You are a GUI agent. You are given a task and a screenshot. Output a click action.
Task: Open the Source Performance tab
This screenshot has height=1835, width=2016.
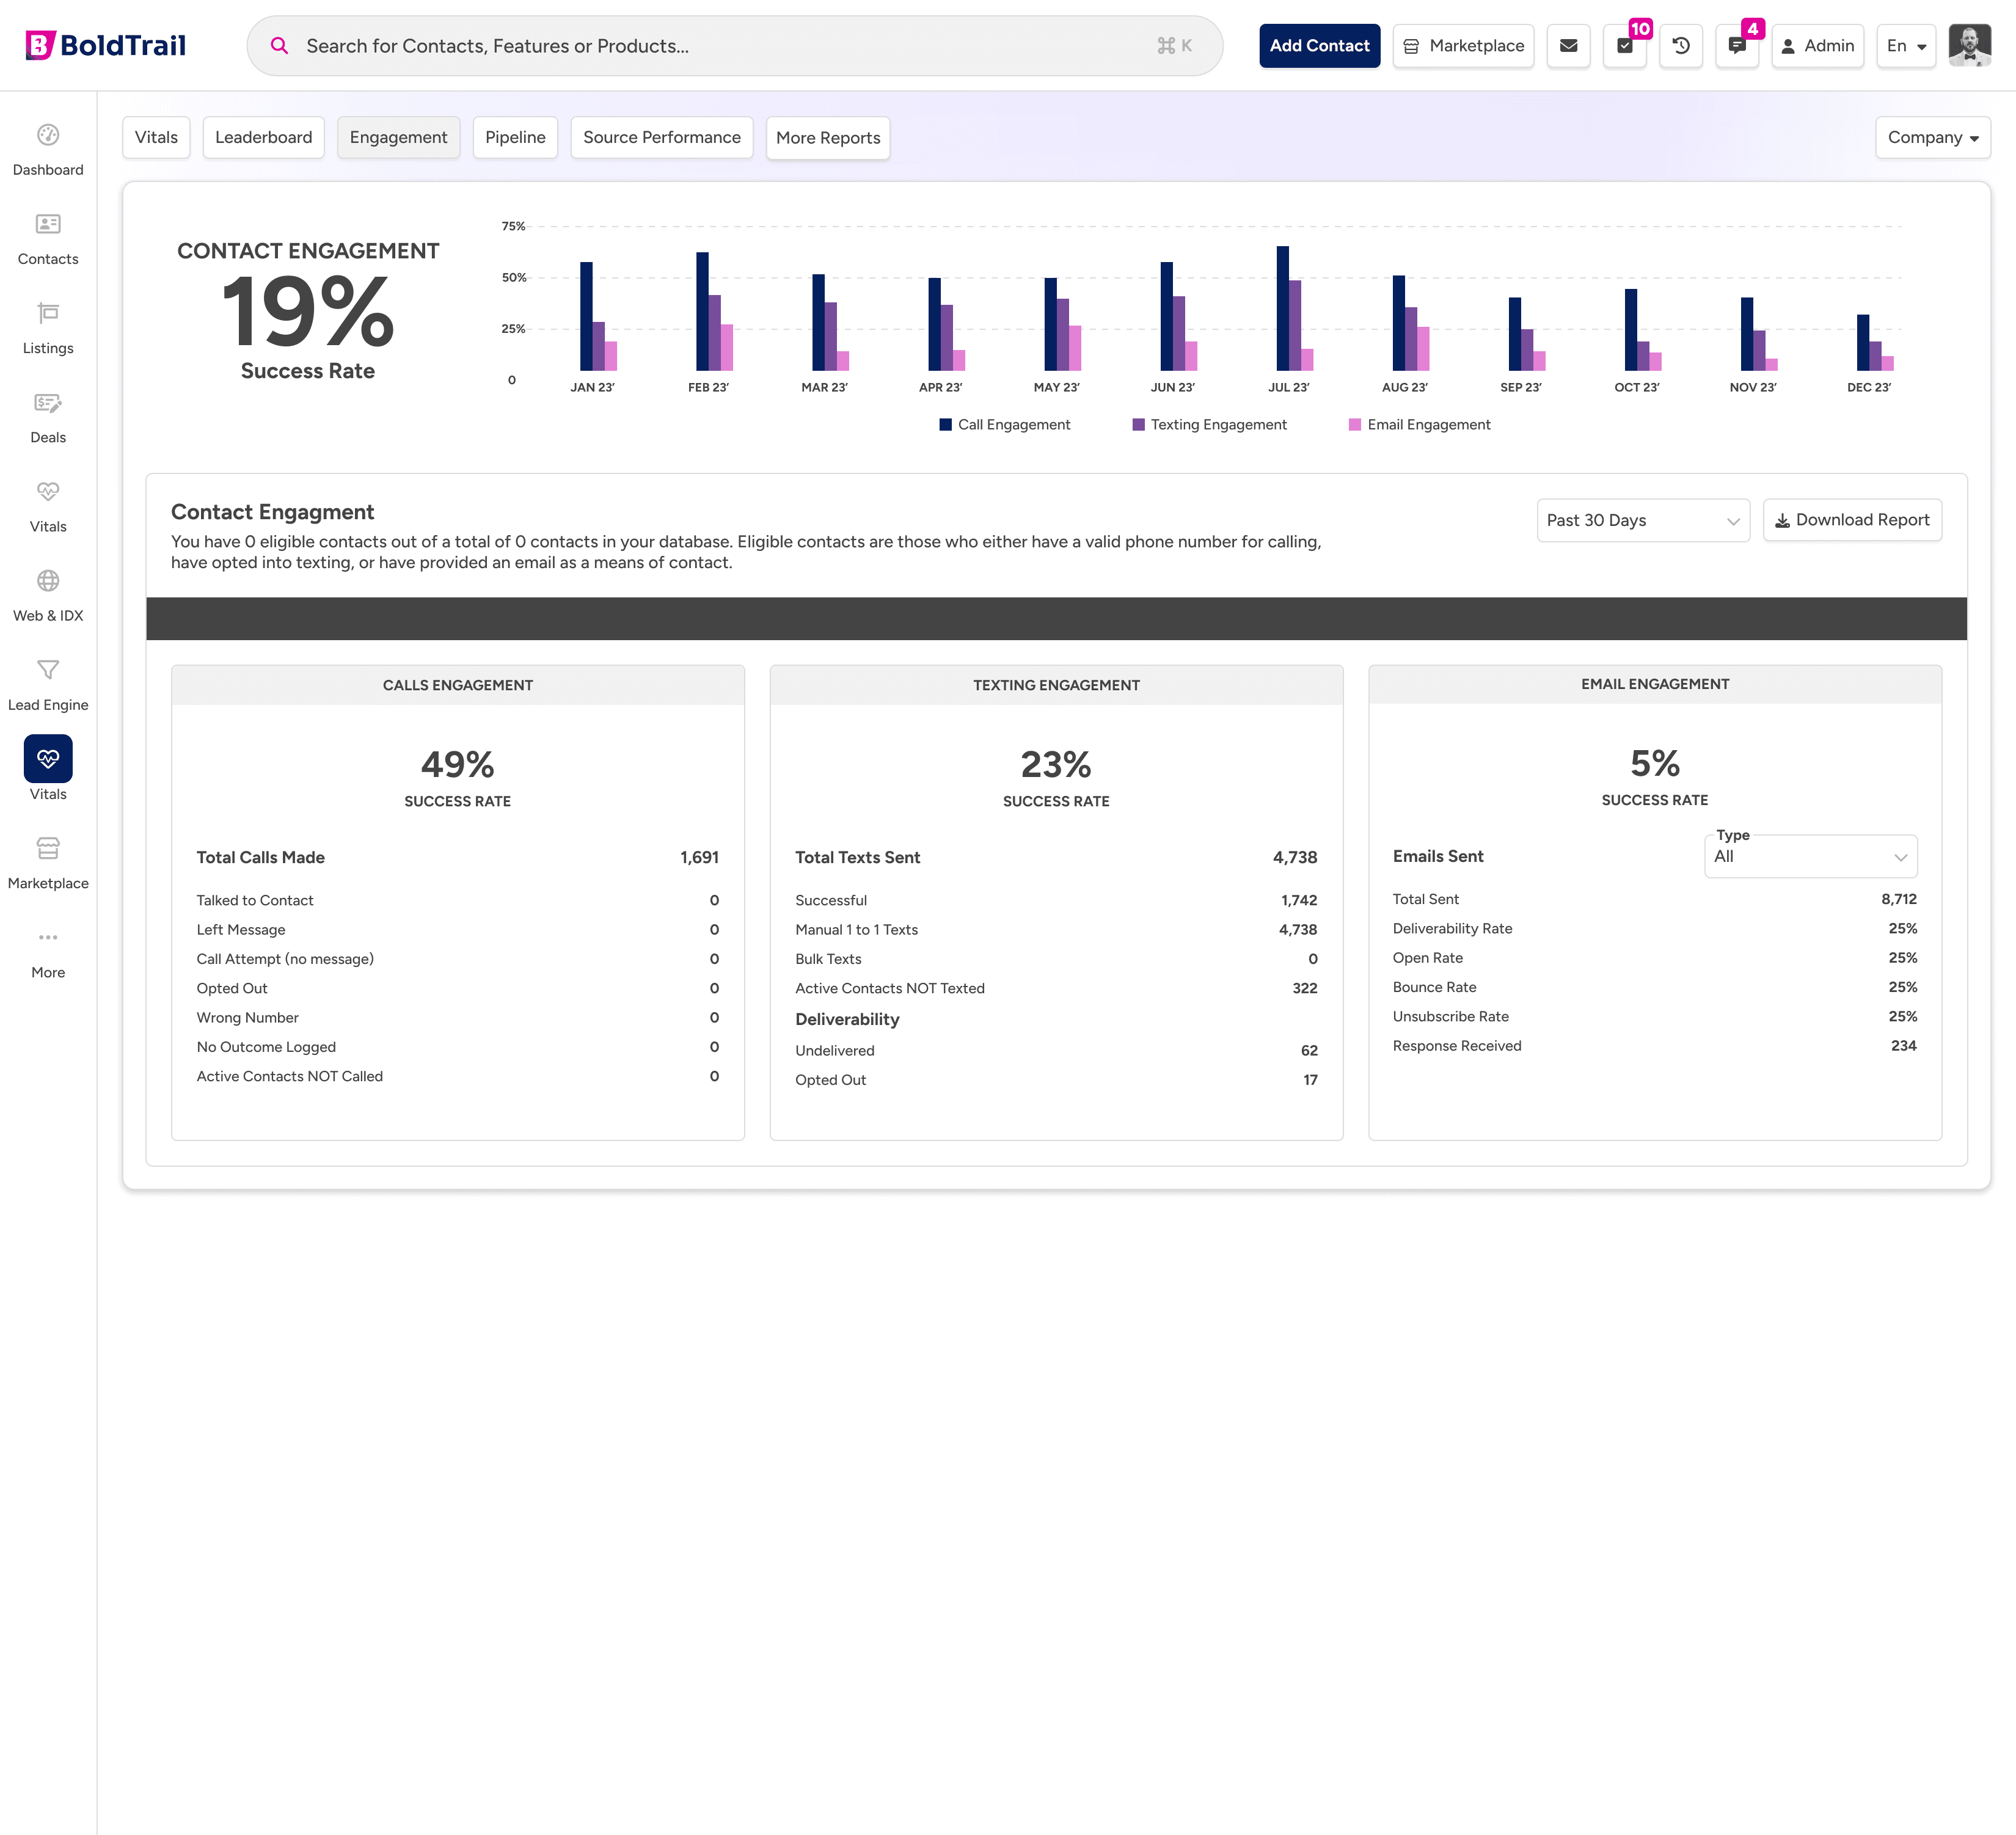[662, 137]
